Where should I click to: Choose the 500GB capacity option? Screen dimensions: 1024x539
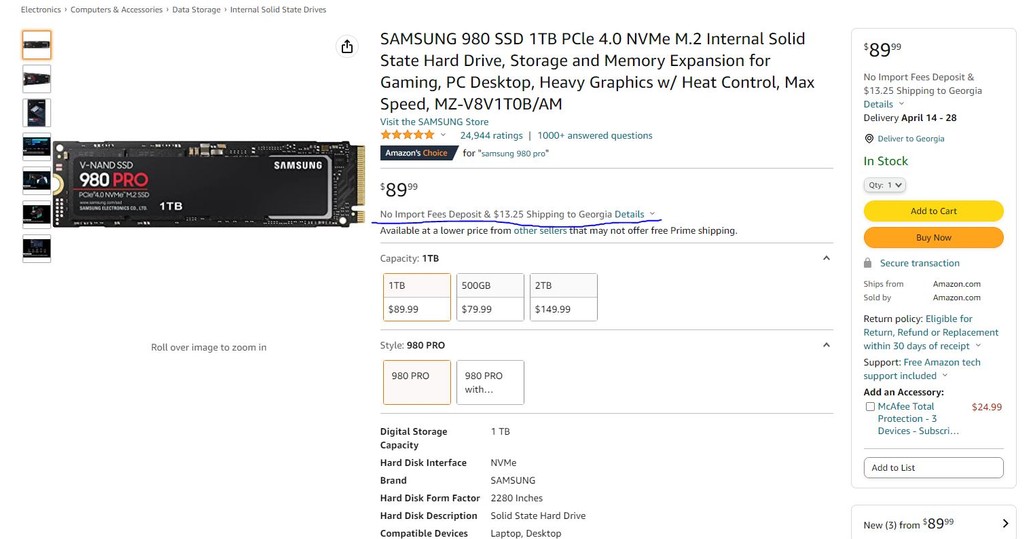(x=490, y=297)
